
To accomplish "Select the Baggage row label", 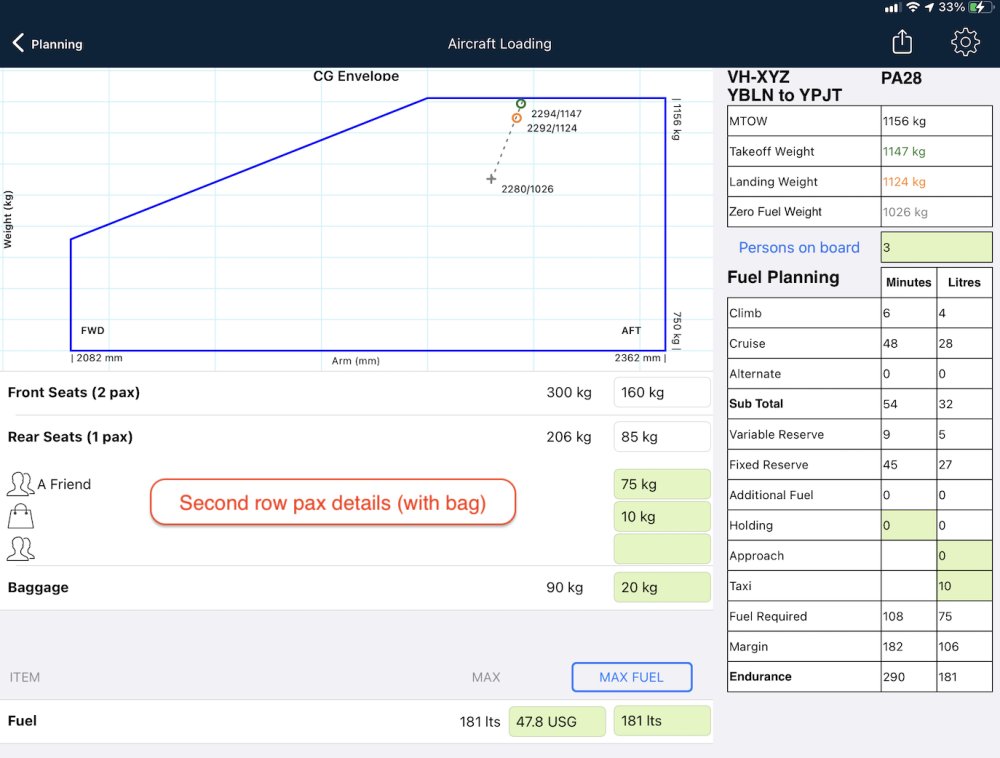I will 38,587.
